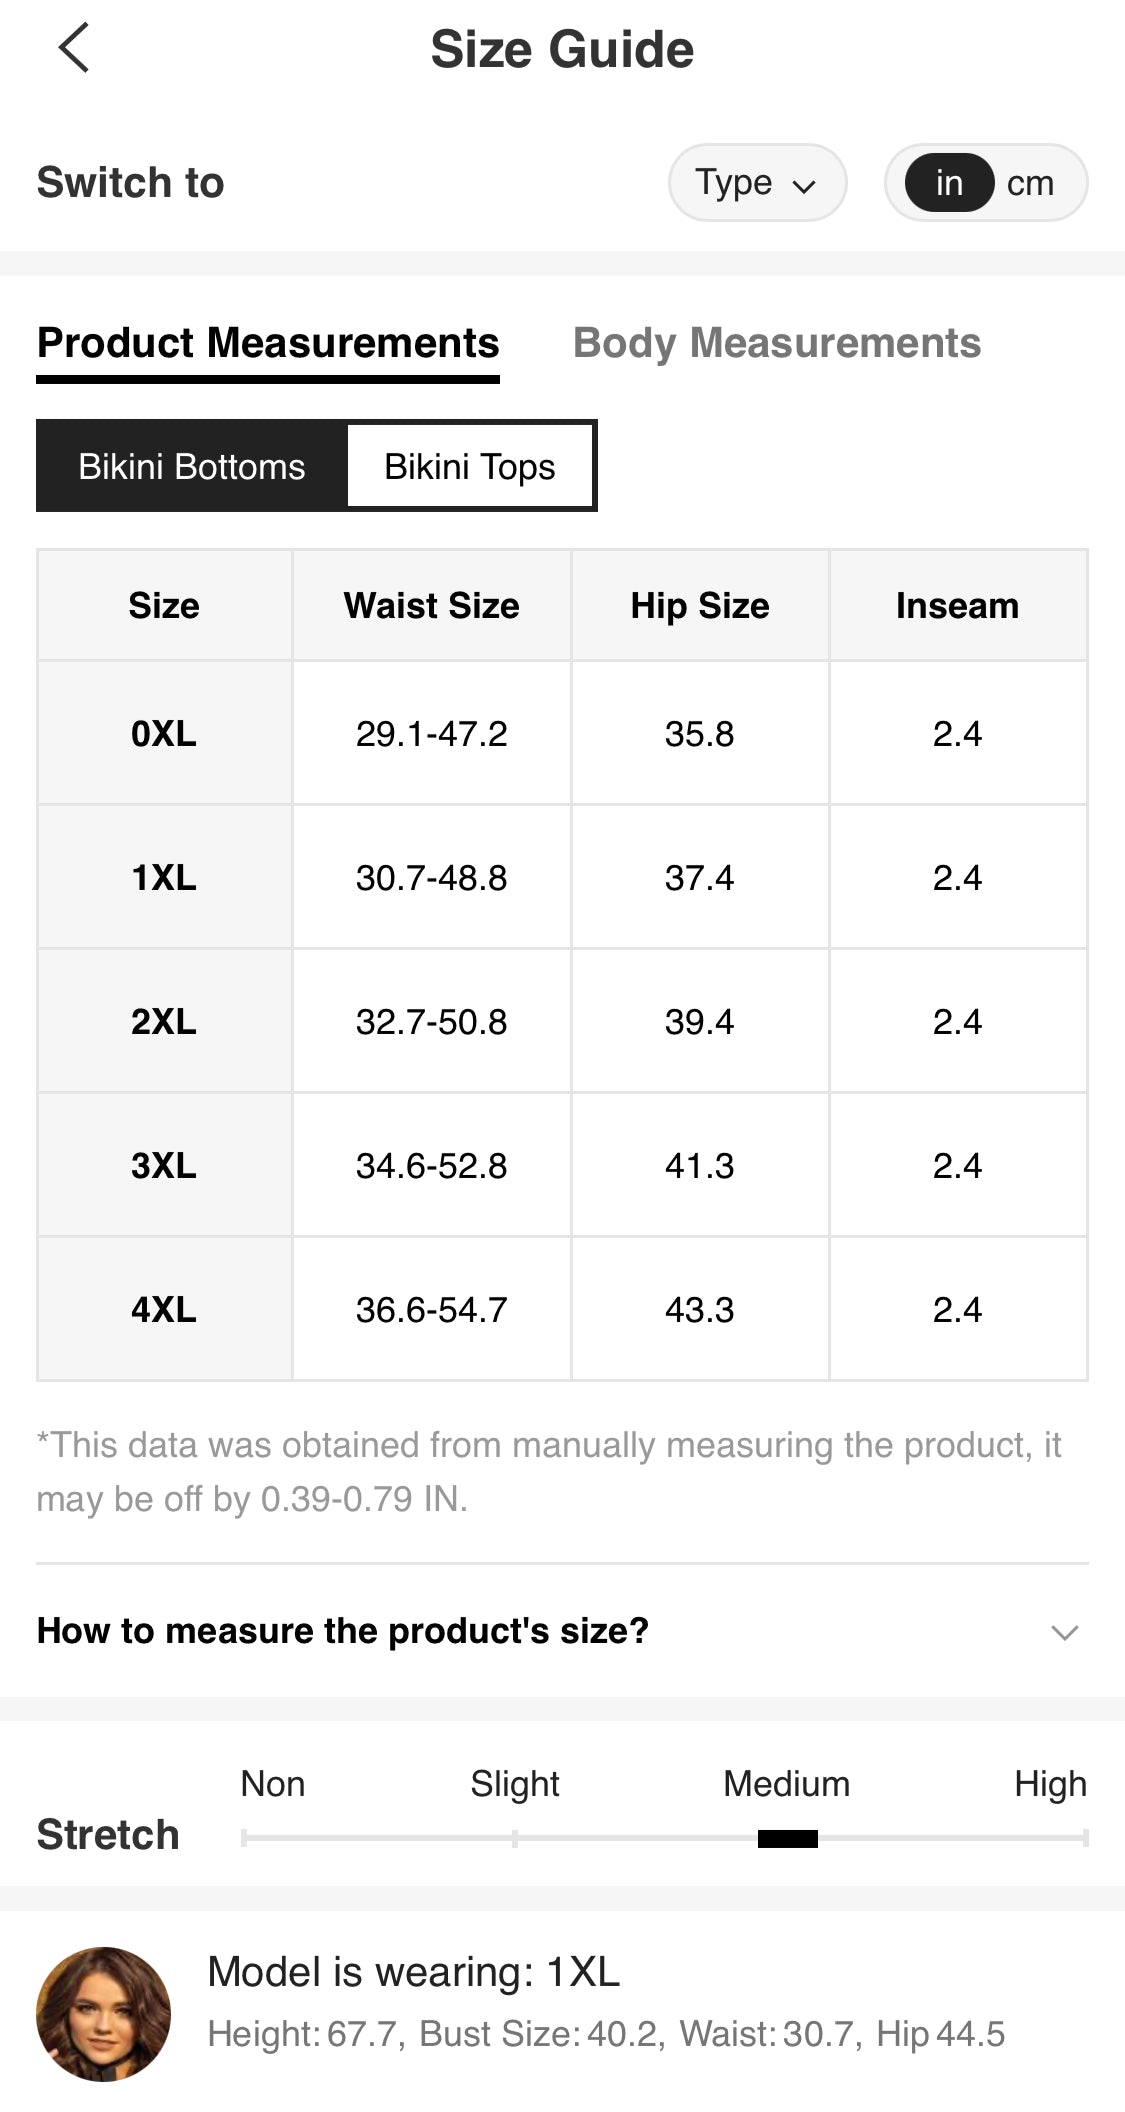Go back using the arrow icon

[74, 48]
